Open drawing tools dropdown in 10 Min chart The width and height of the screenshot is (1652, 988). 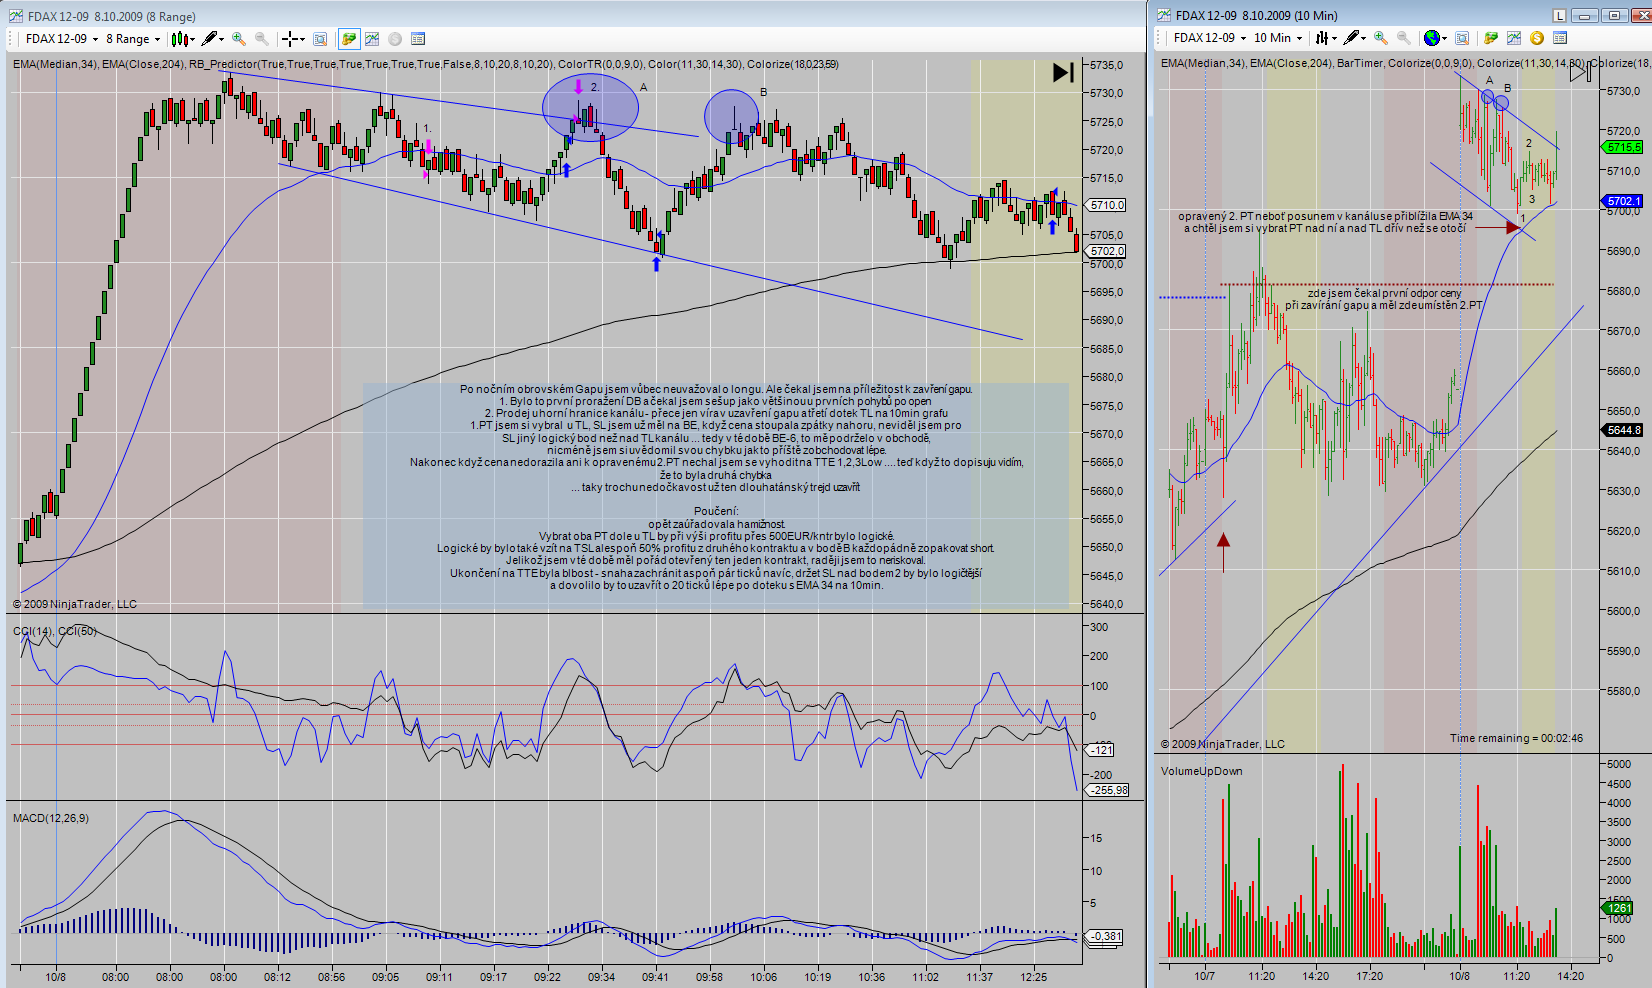1356,38
